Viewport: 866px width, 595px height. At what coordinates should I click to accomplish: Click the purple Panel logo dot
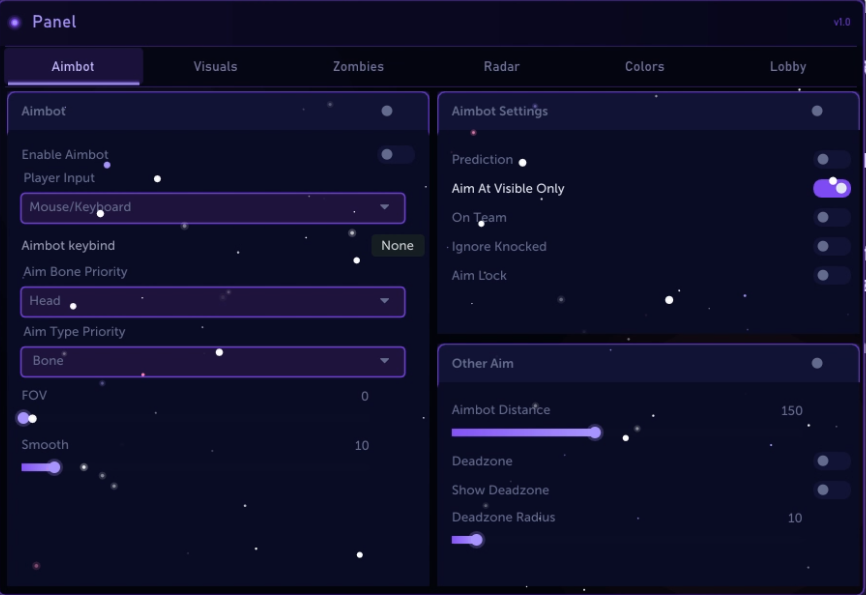pyautogui.click(x=15, y=22)
